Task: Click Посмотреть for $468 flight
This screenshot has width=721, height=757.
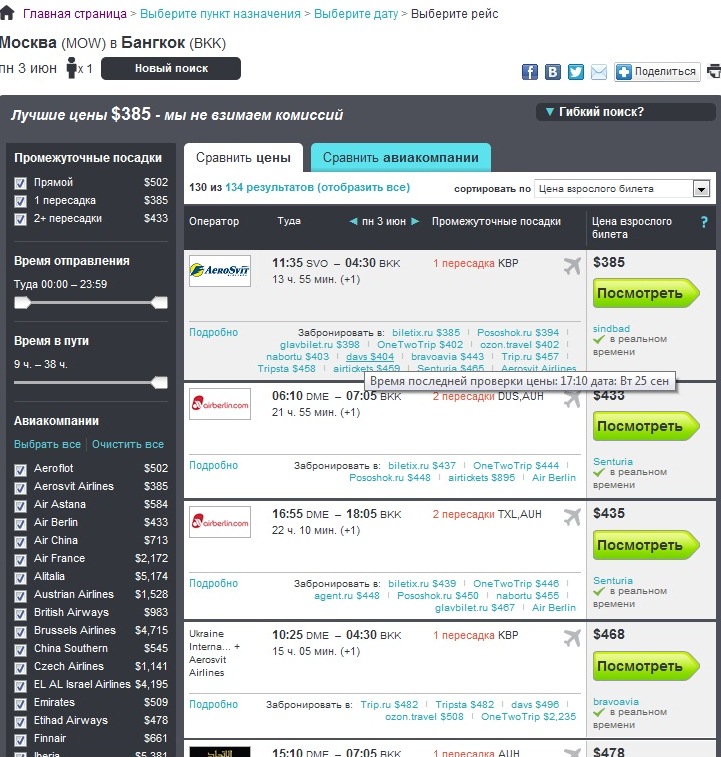Action: [x=645, y=666]
